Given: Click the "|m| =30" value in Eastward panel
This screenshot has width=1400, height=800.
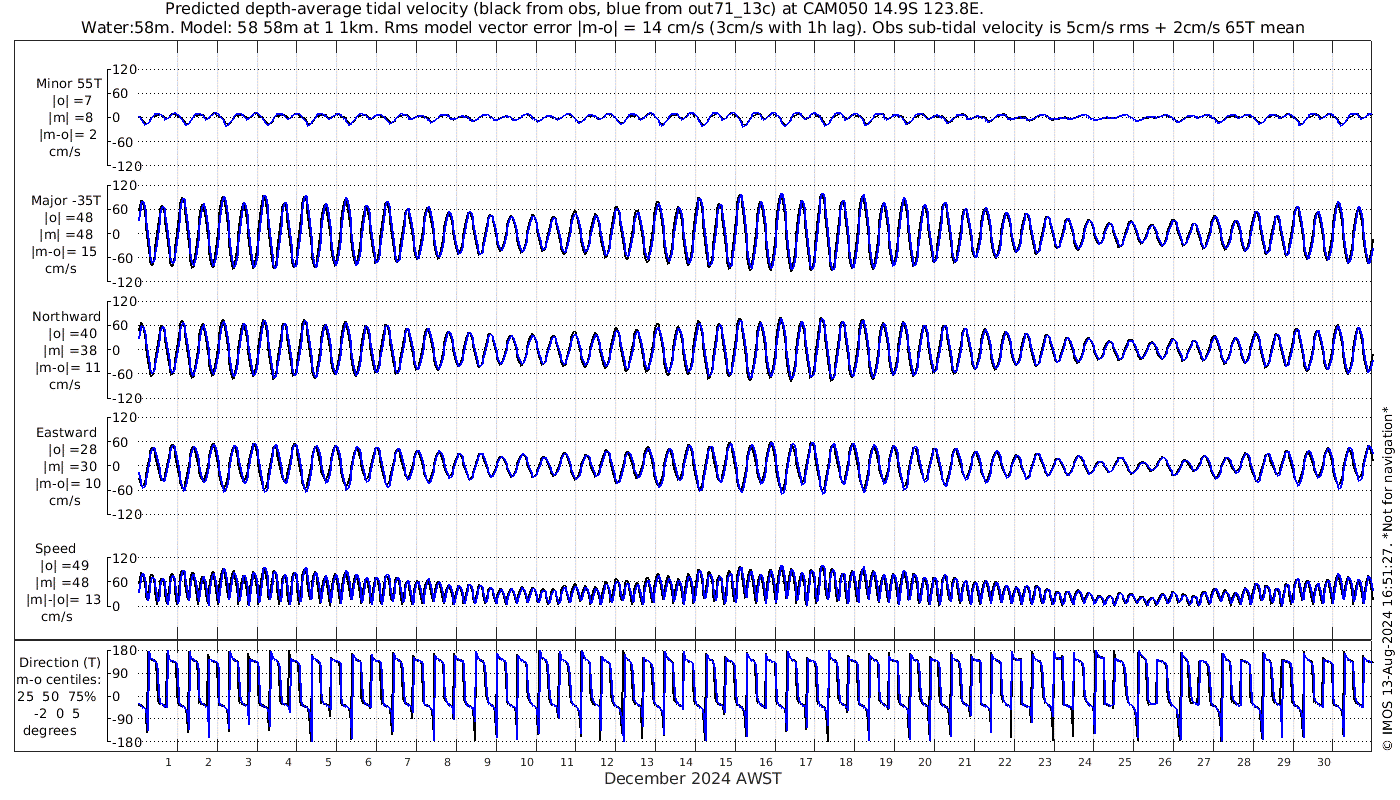Looking at the screenshot, I should [x=70, y=467].
